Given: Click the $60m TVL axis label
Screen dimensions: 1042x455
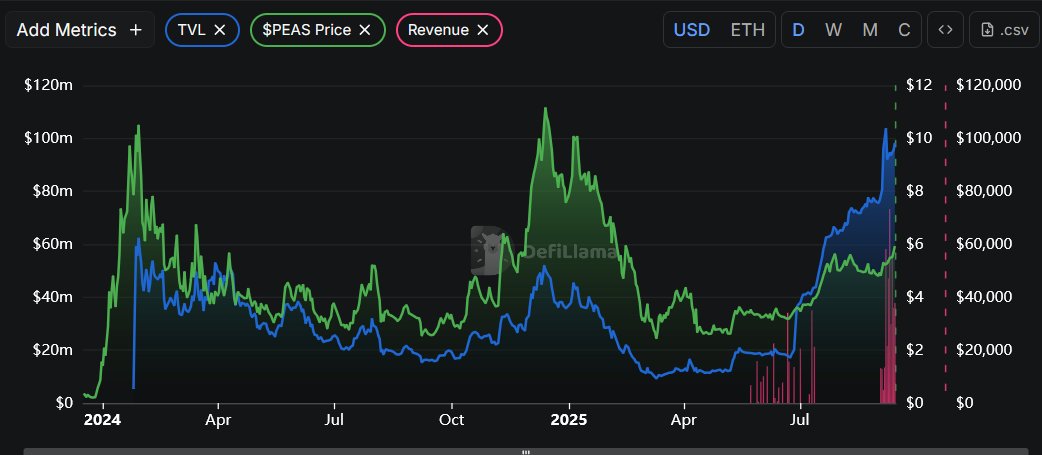Looking at the screenshot, I should point(51,244).
